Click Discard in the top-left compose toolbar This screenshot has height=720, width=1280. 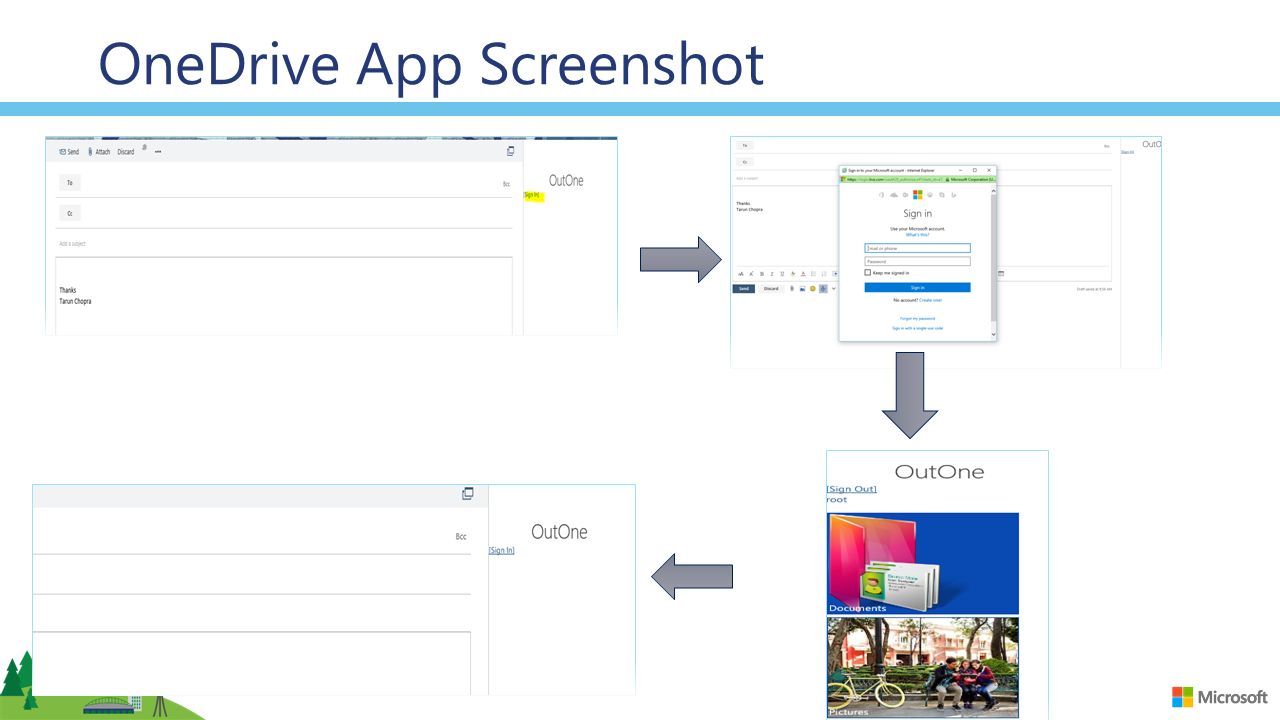126,152
